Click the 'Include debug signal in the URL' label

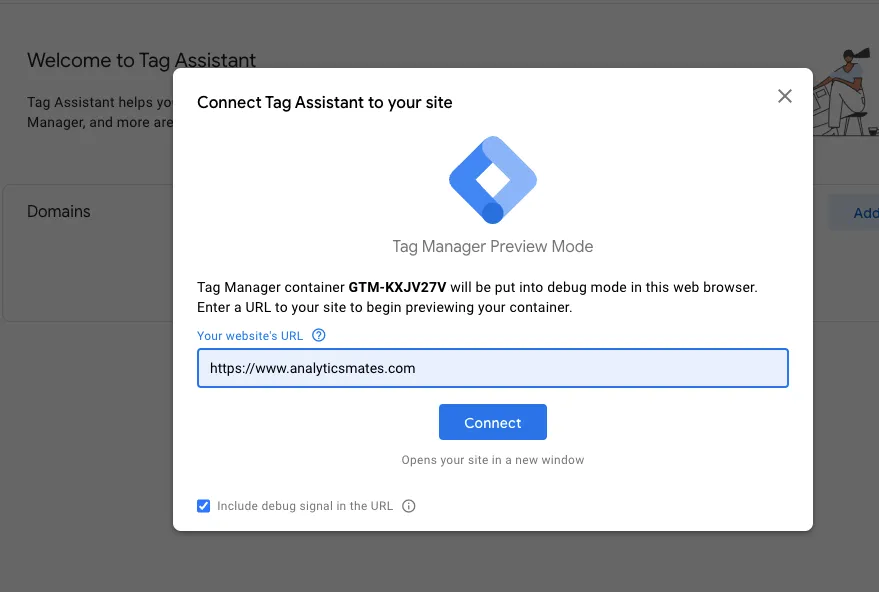305,506
